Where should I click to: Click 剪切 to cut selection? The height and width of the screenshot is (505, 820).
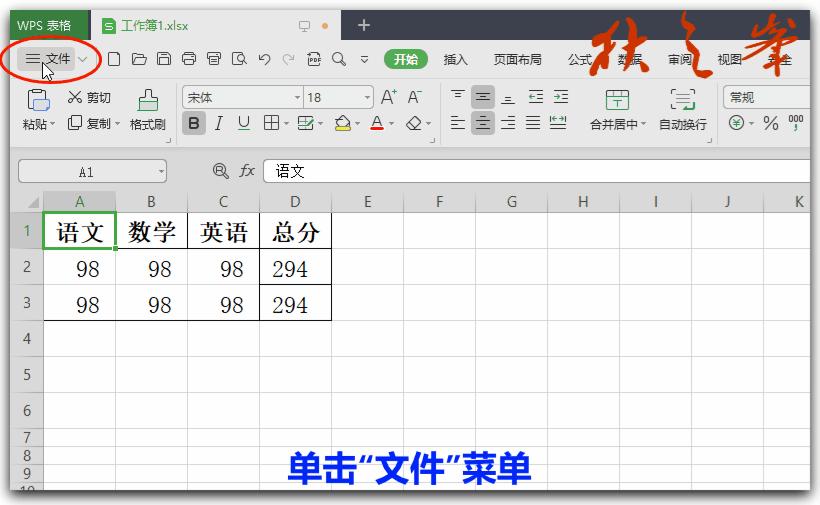pos(89,97)
